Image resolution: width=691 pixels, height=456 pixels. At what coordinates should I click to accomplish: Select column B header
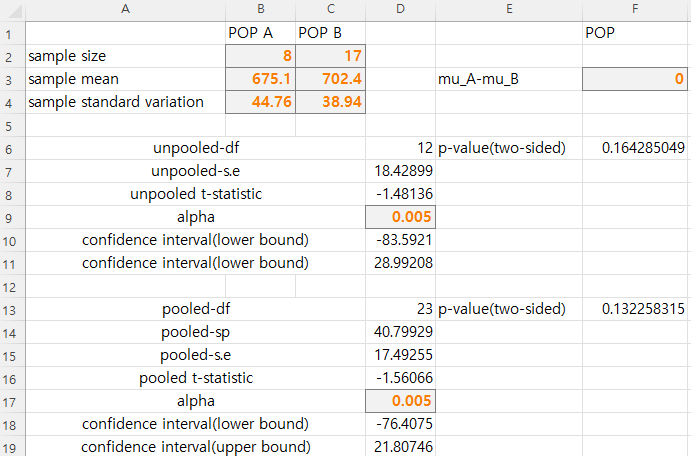[260, 9]
